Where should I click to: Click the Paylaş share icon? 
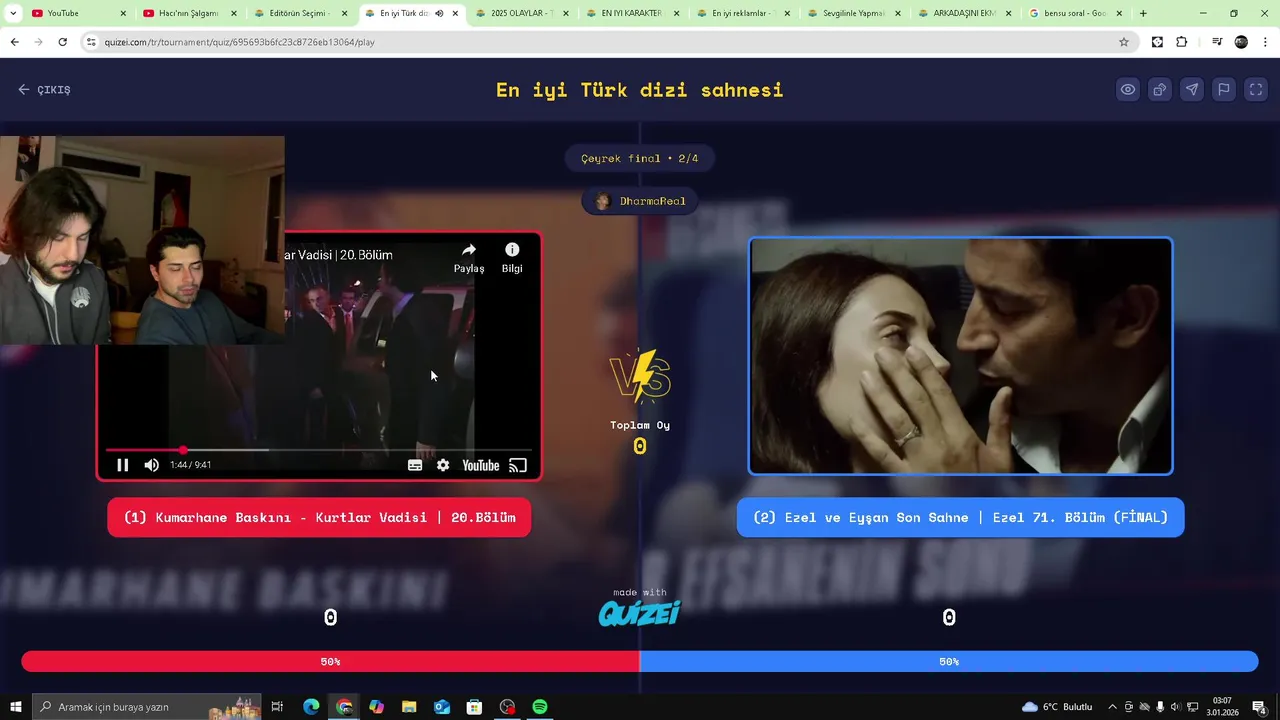click(x=469, y=257)
